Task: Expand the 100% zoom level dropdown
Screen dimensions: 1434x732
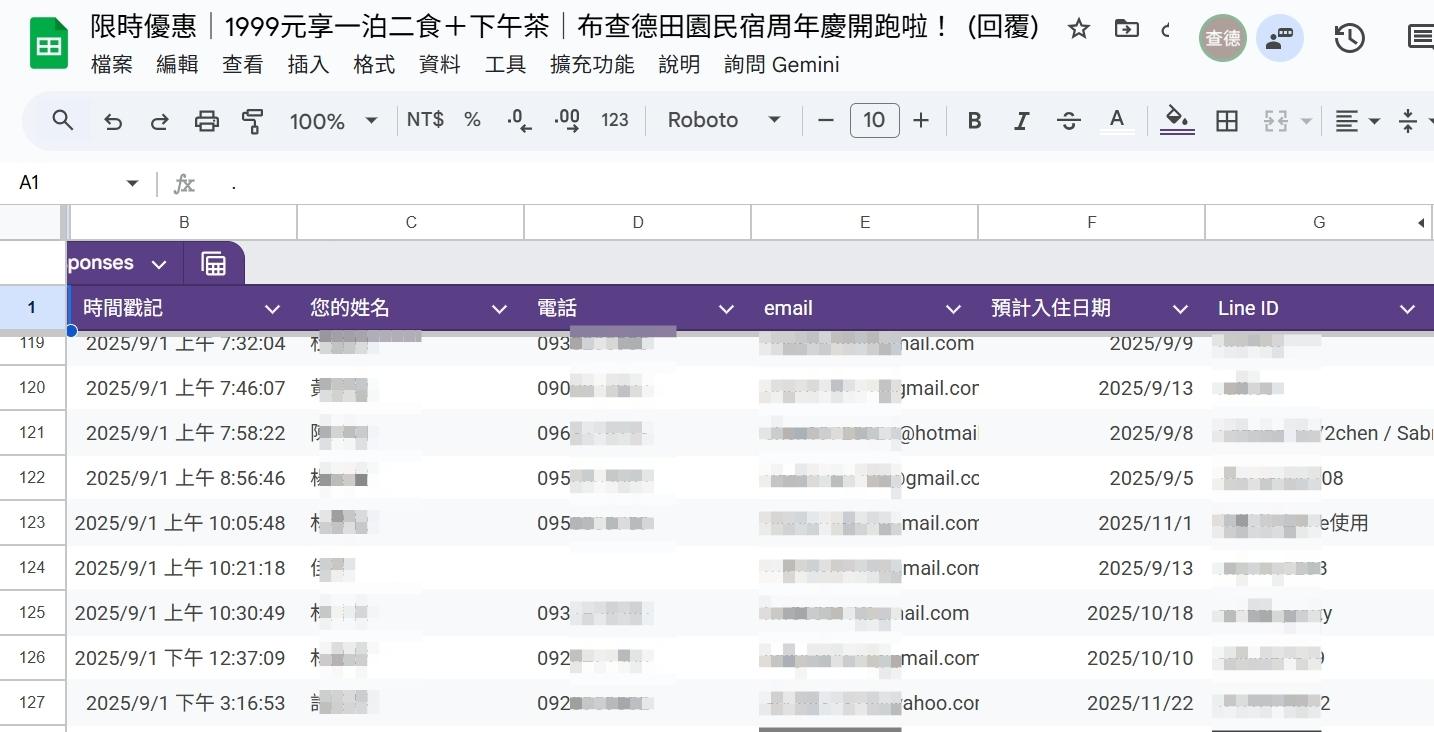Action: pos(333,121)
